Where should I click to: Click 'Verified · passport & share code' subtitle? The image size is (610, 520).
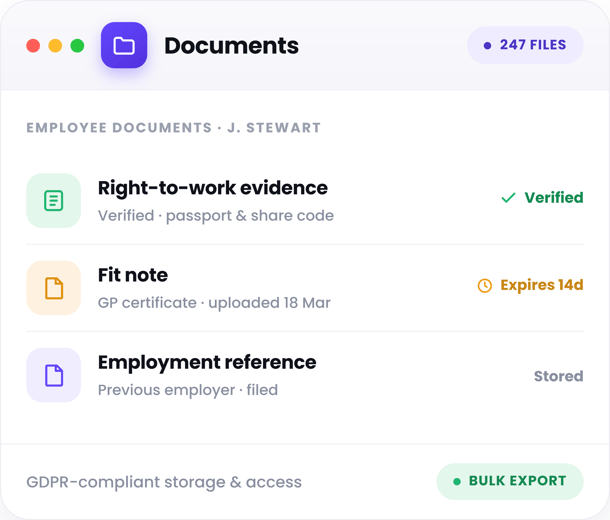click(x=216, y=216)
